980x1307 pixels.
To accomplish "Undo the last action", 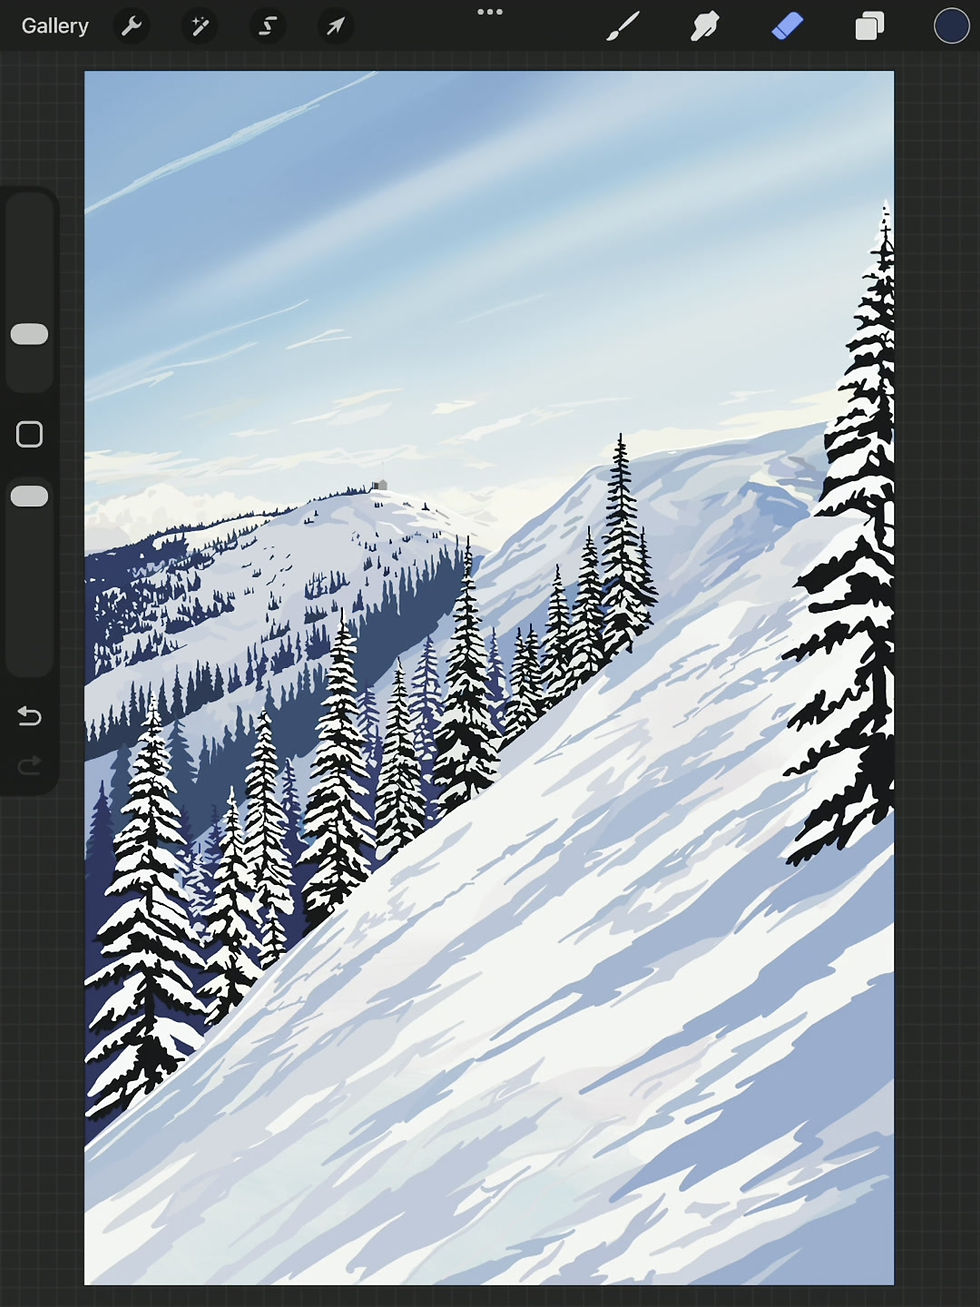I will [x=29, y=716].
